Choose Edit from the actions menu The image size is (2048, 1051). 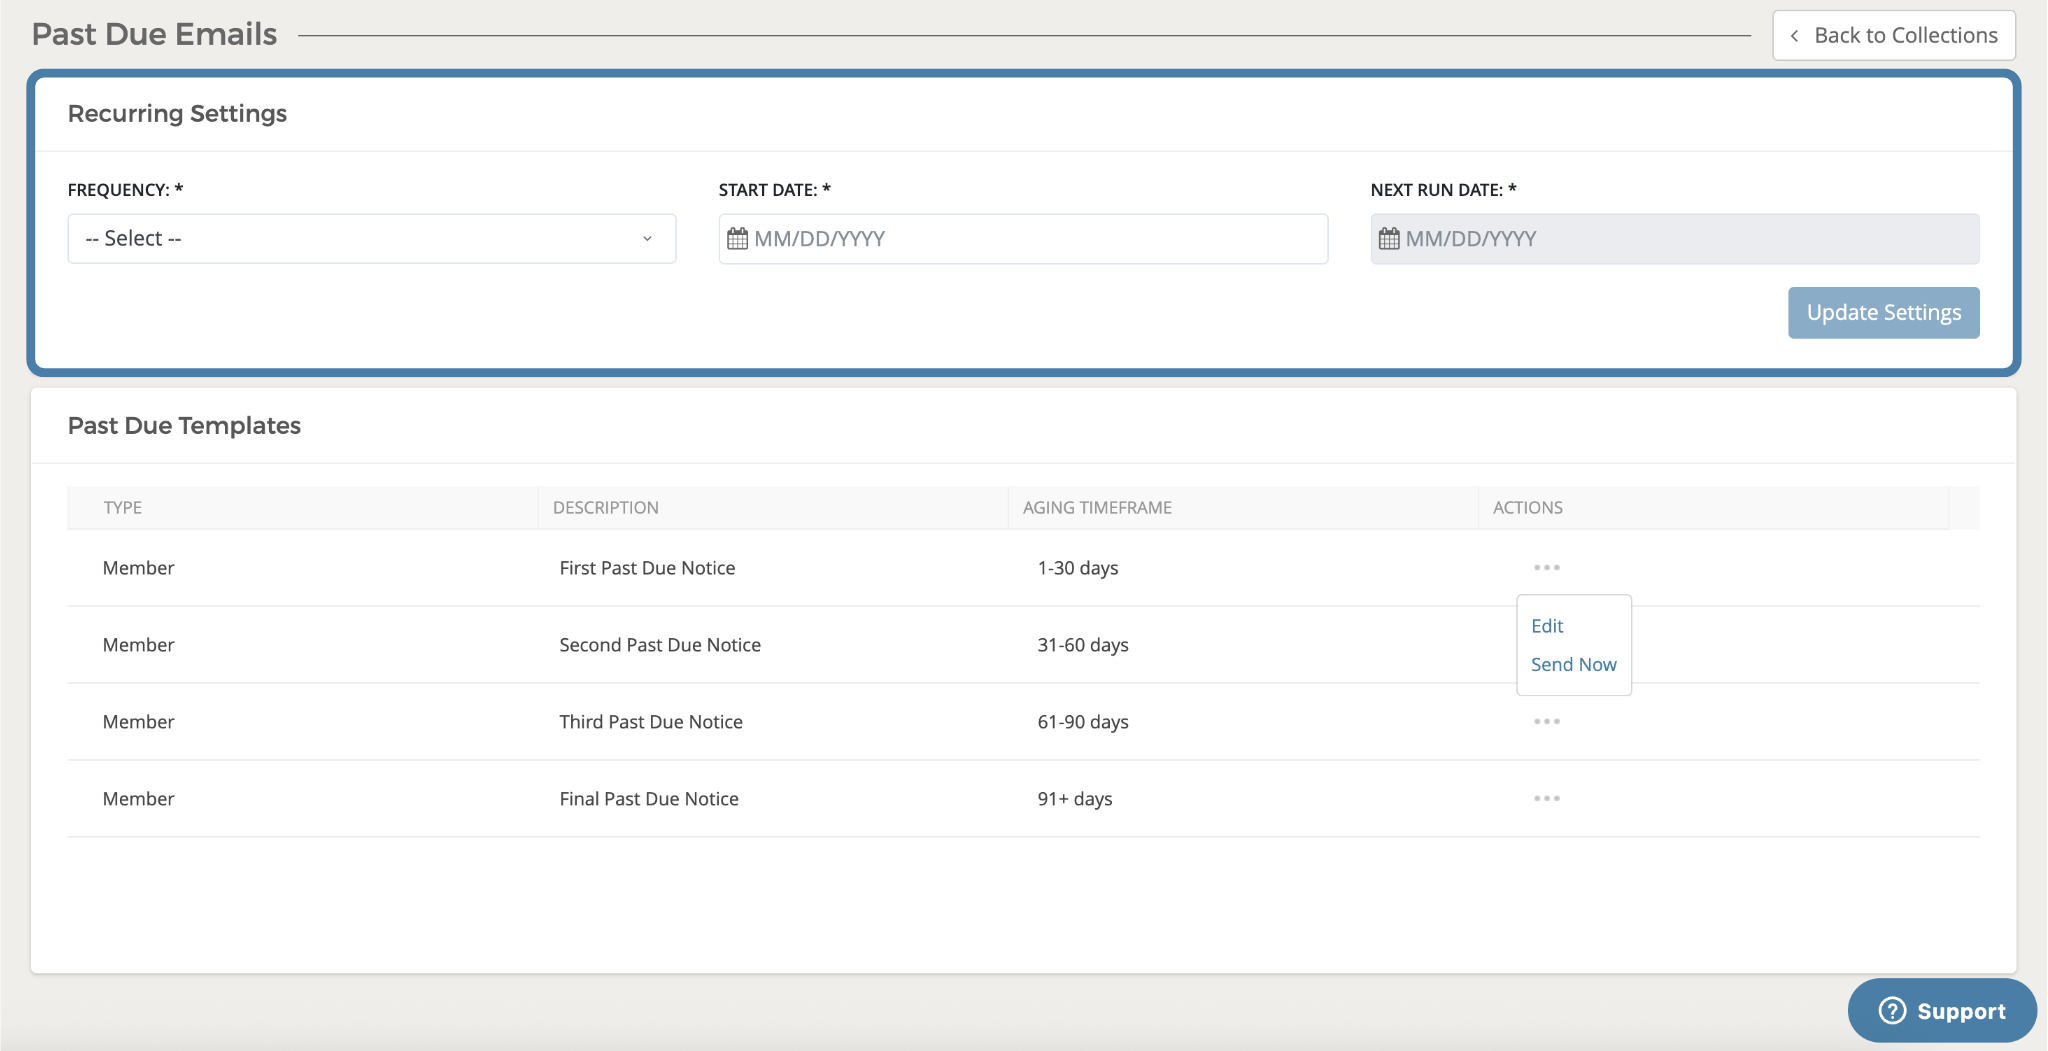click(x=1547, y=626)
